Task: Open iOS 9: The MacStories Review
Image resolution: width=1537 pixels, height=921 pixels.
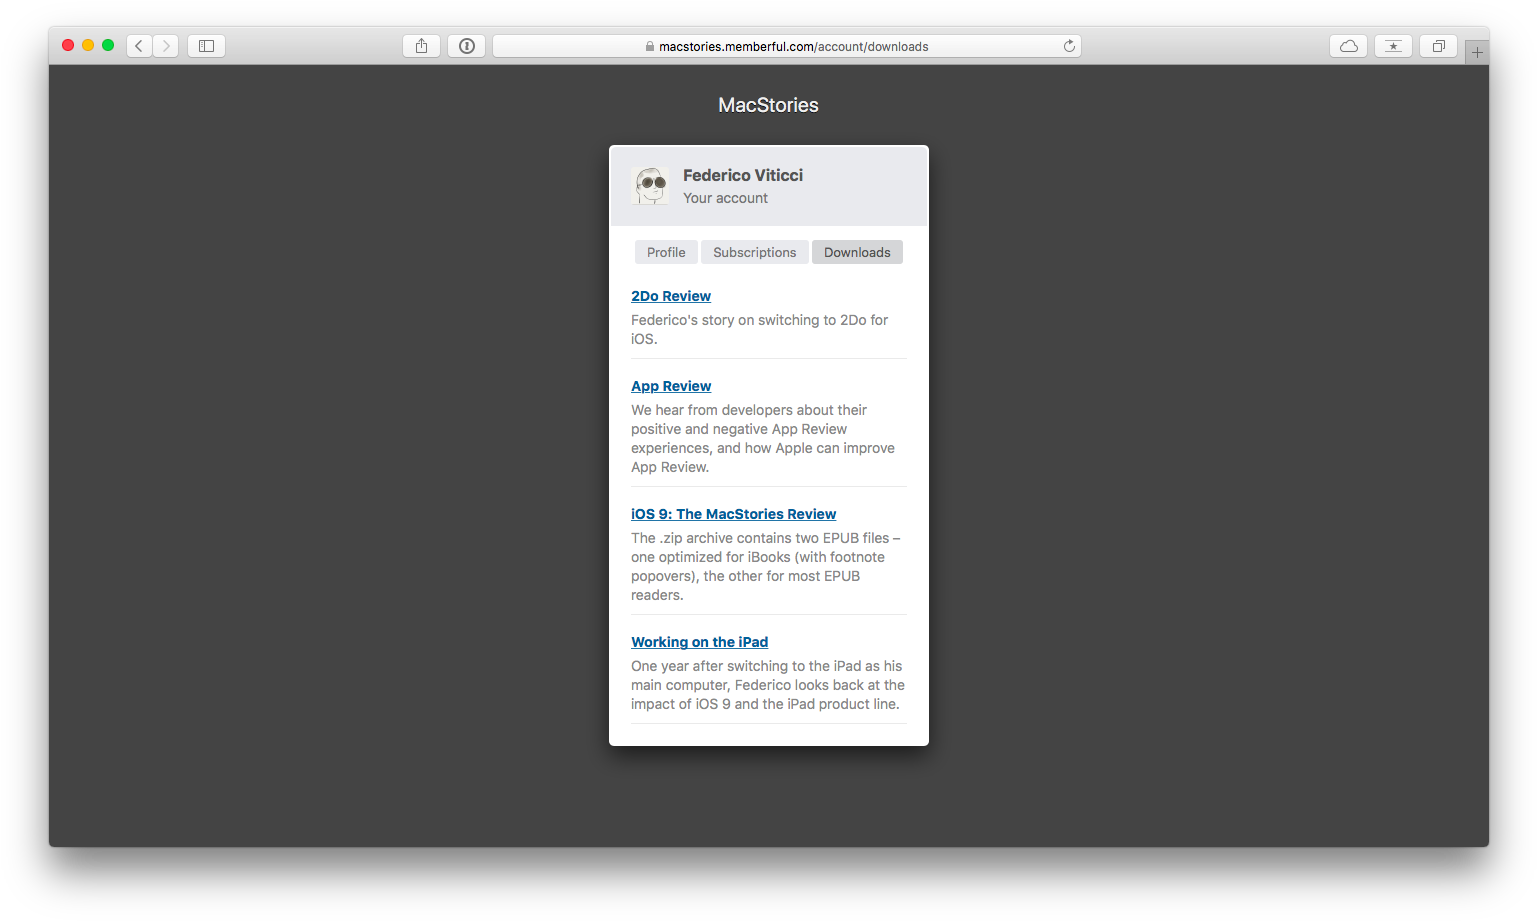Action: (733, 514)
